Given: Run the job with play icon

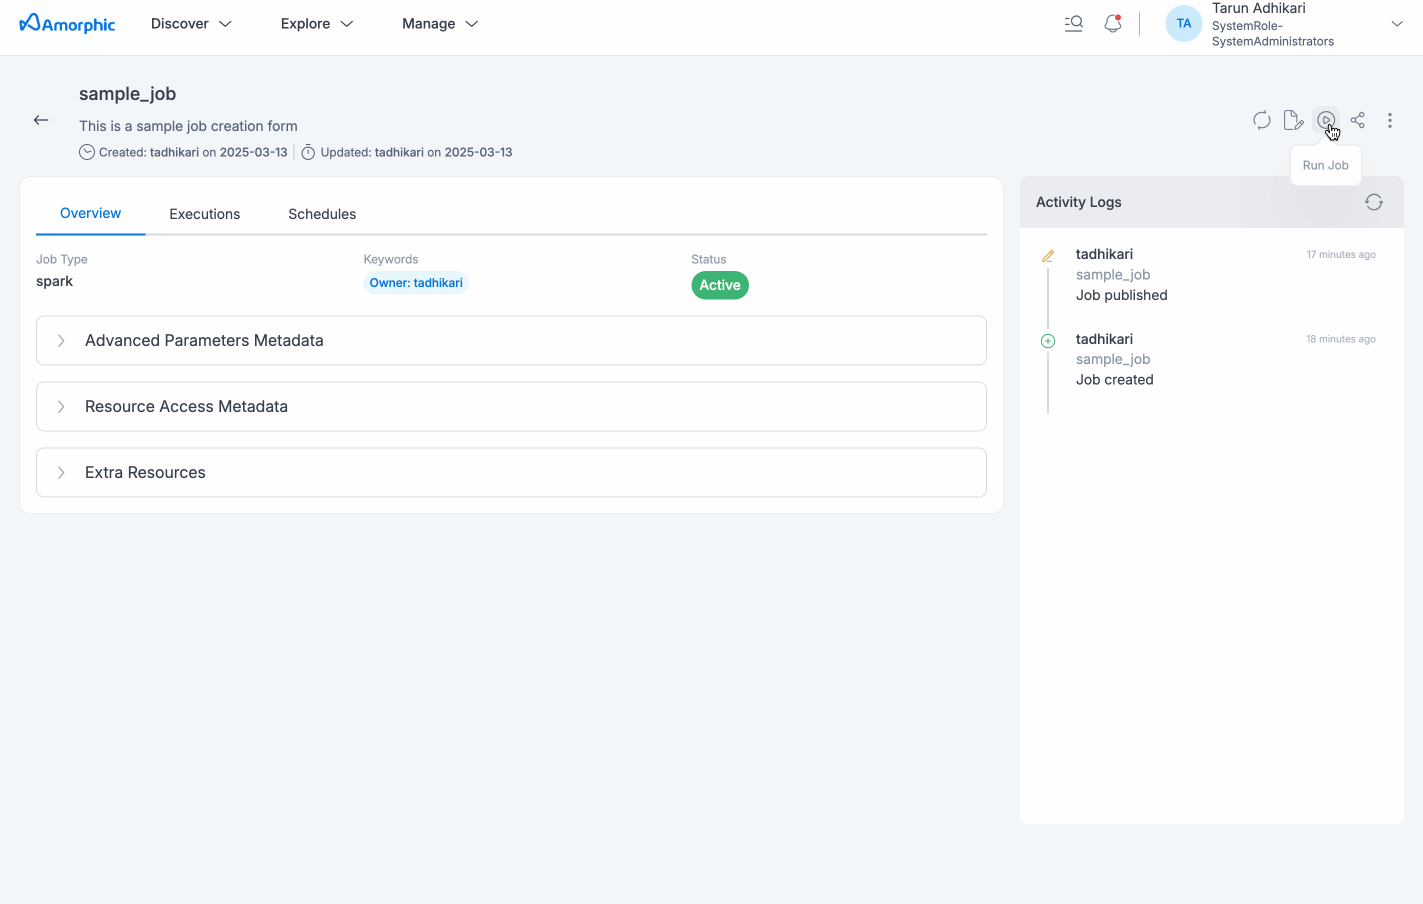Looking at the screenshot, I should pyautogui.click(x=1326, y=120).
